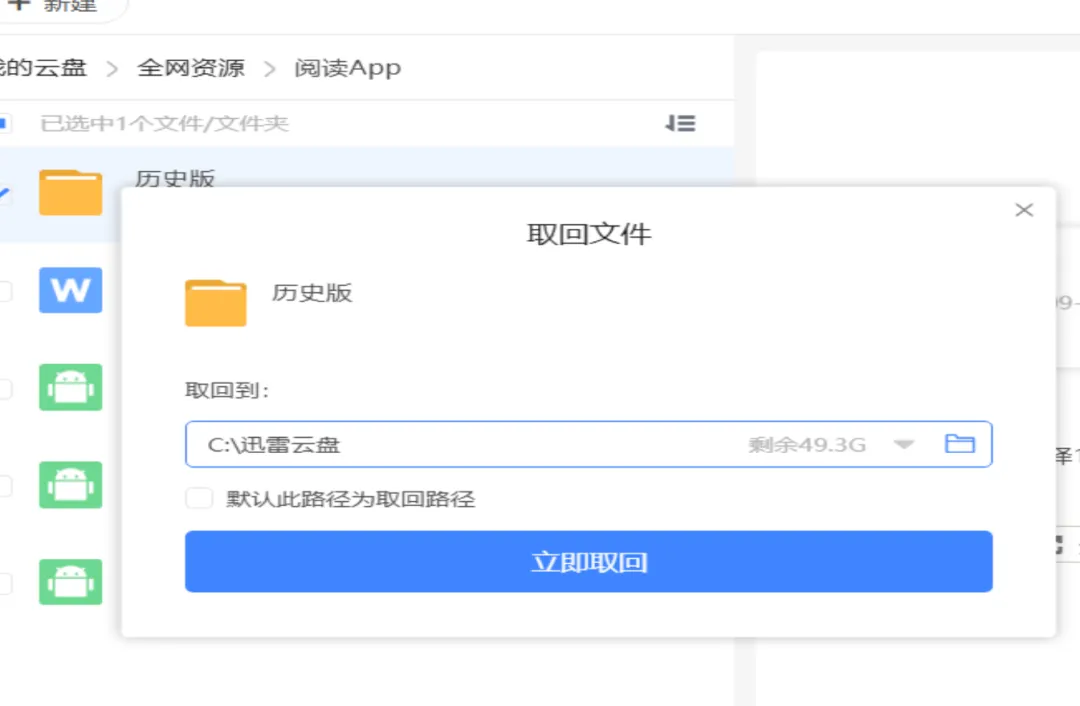Click the 立即取回 button
Screen dimensions: 1080x706
[x=588, y=561]
